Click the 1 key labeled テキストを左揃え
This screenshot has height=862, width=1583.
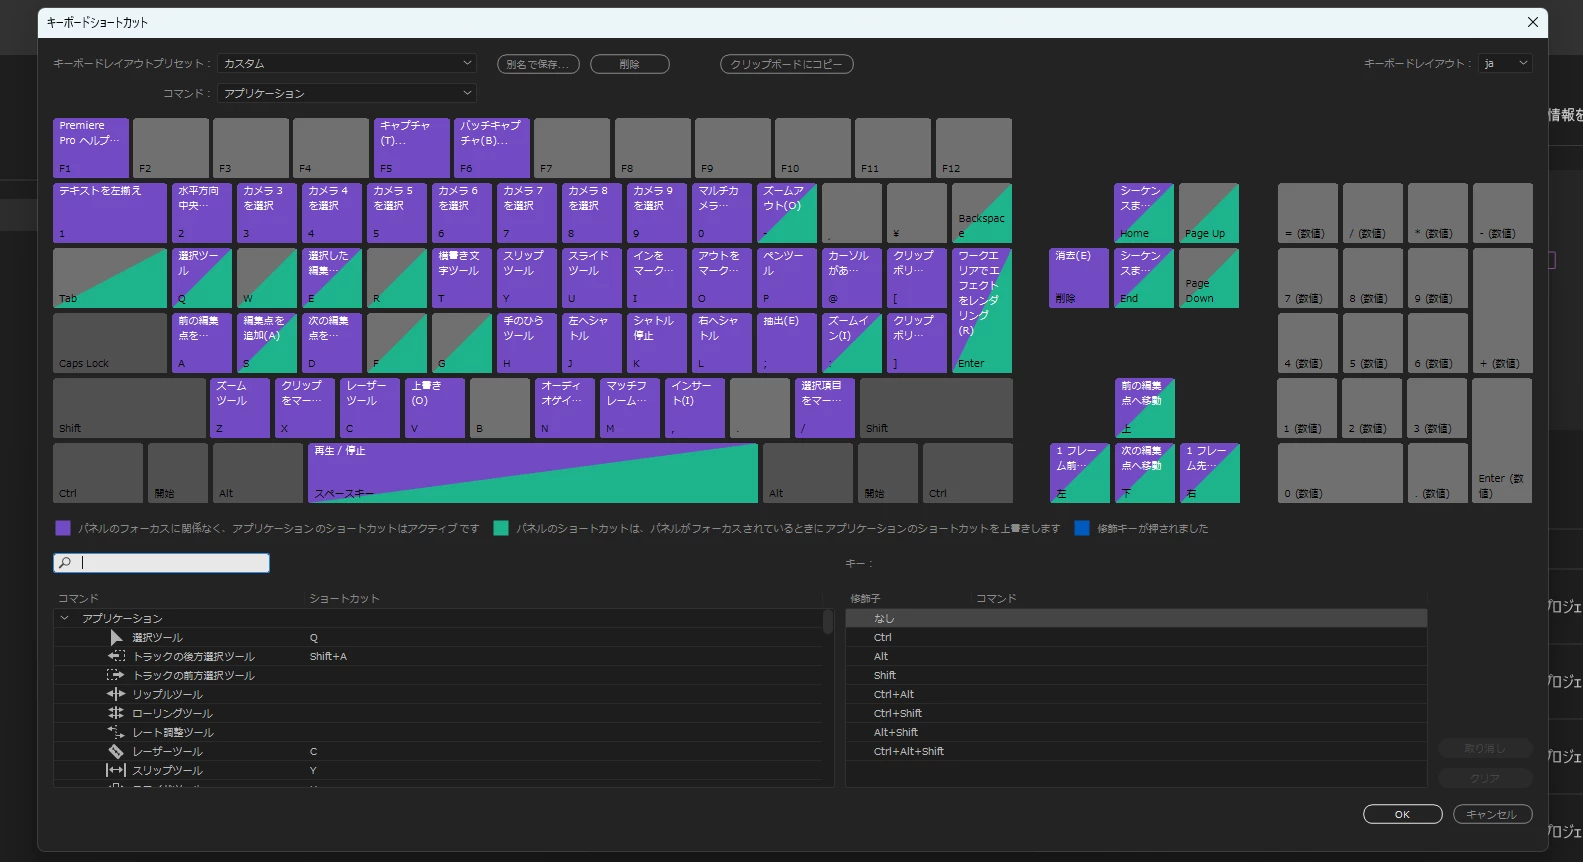pos(110,213)
